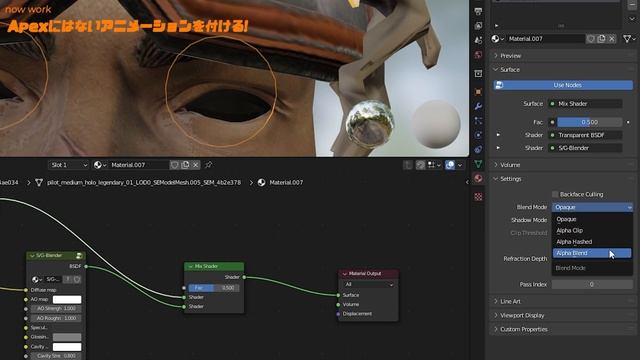Open the Output properties tab icon

(478, 11)
